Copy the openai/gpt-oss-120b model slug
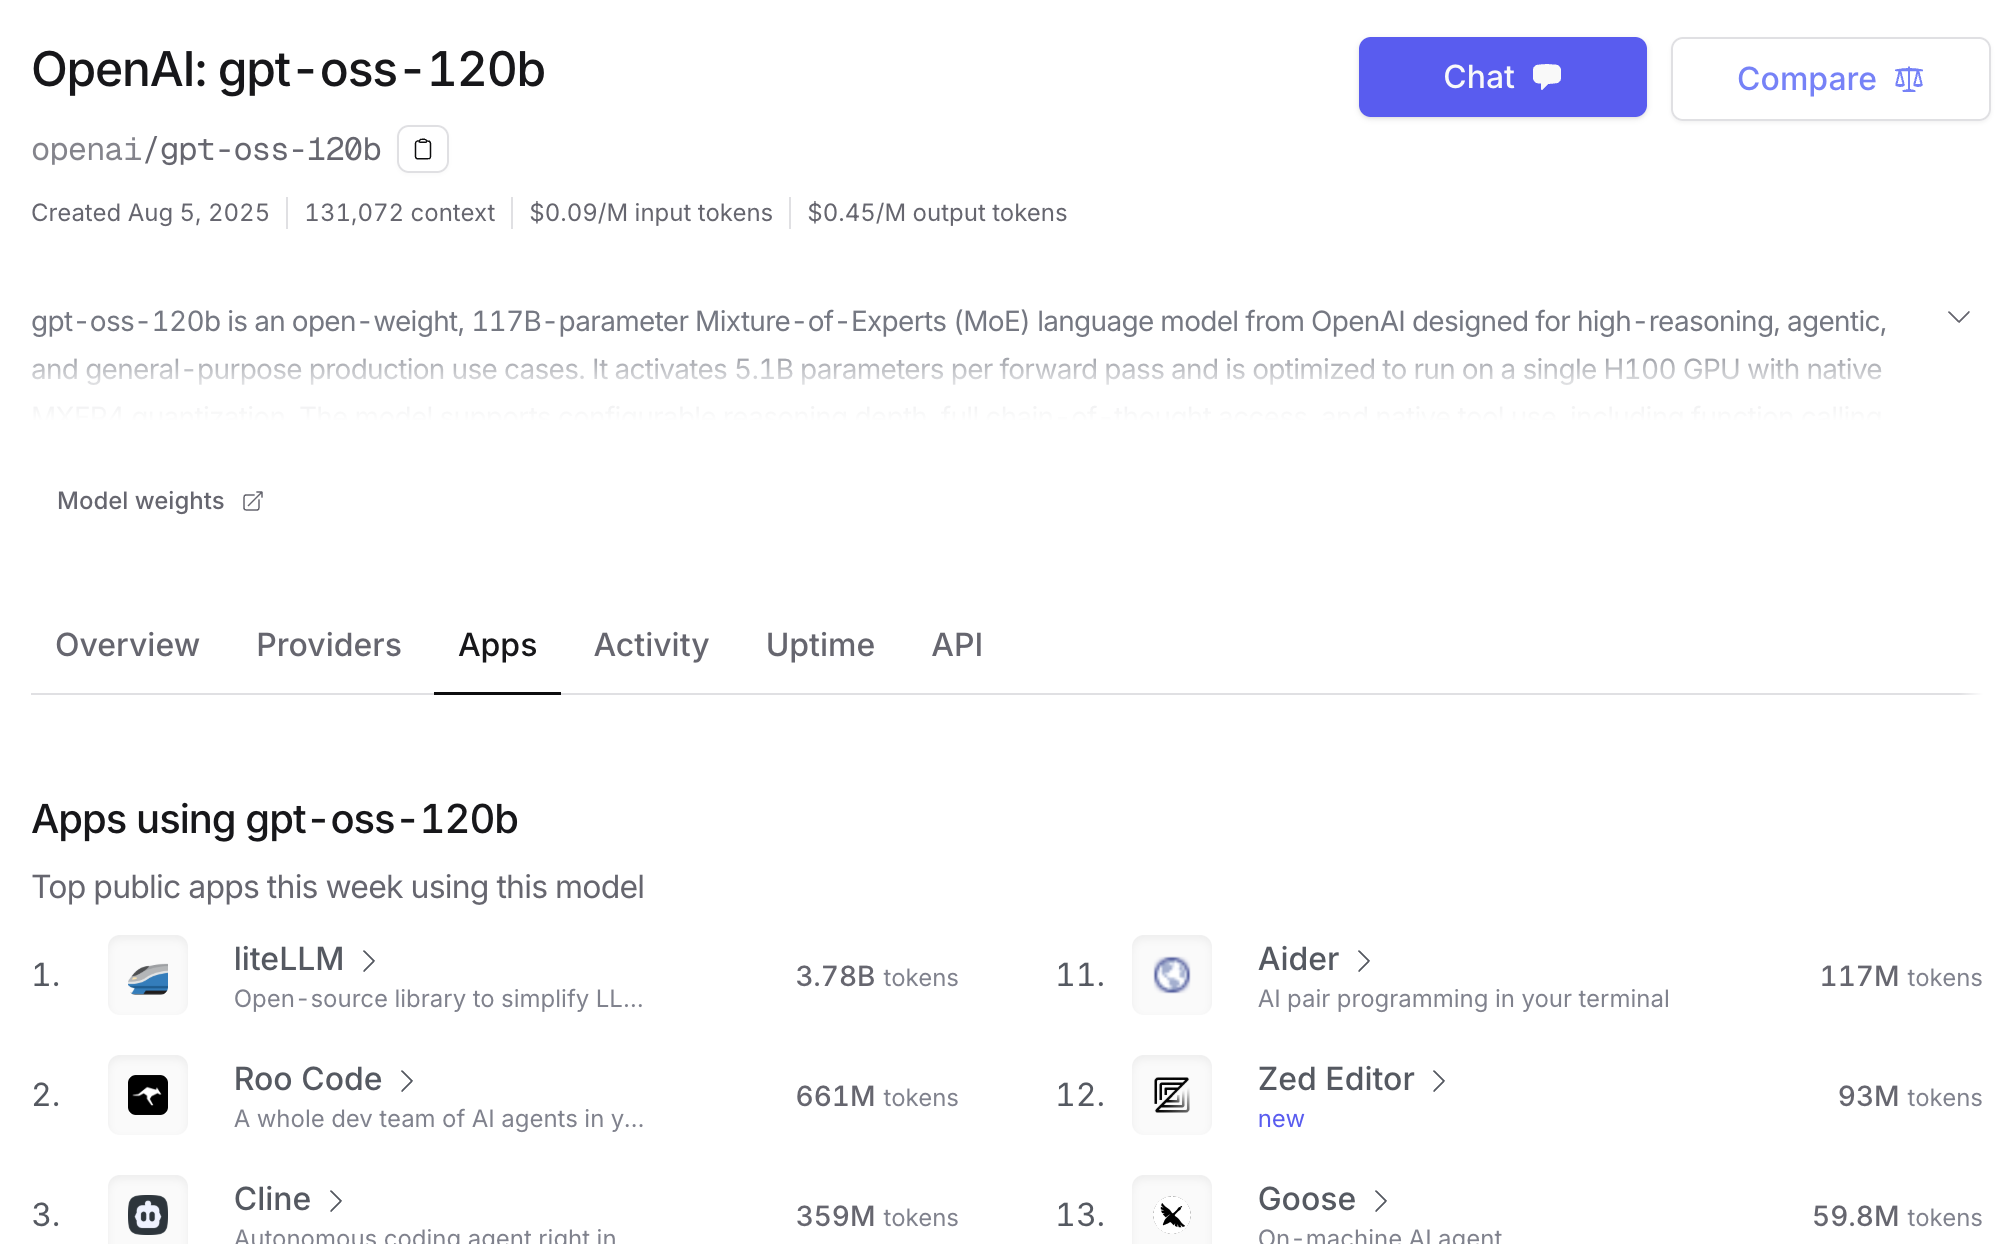The width and height of the screenshot is (2012, 1244). click(x=422, y=149)
